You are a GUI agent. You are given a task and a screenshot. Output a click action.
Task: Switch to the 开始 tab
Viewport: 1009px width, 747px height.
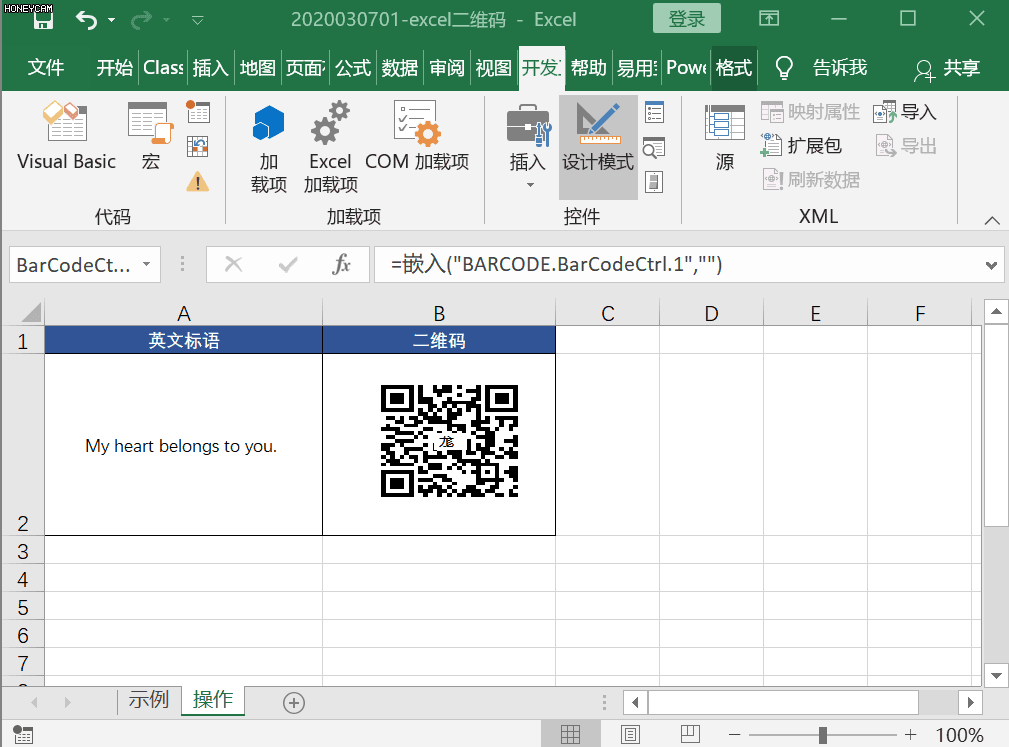point(114,68)
